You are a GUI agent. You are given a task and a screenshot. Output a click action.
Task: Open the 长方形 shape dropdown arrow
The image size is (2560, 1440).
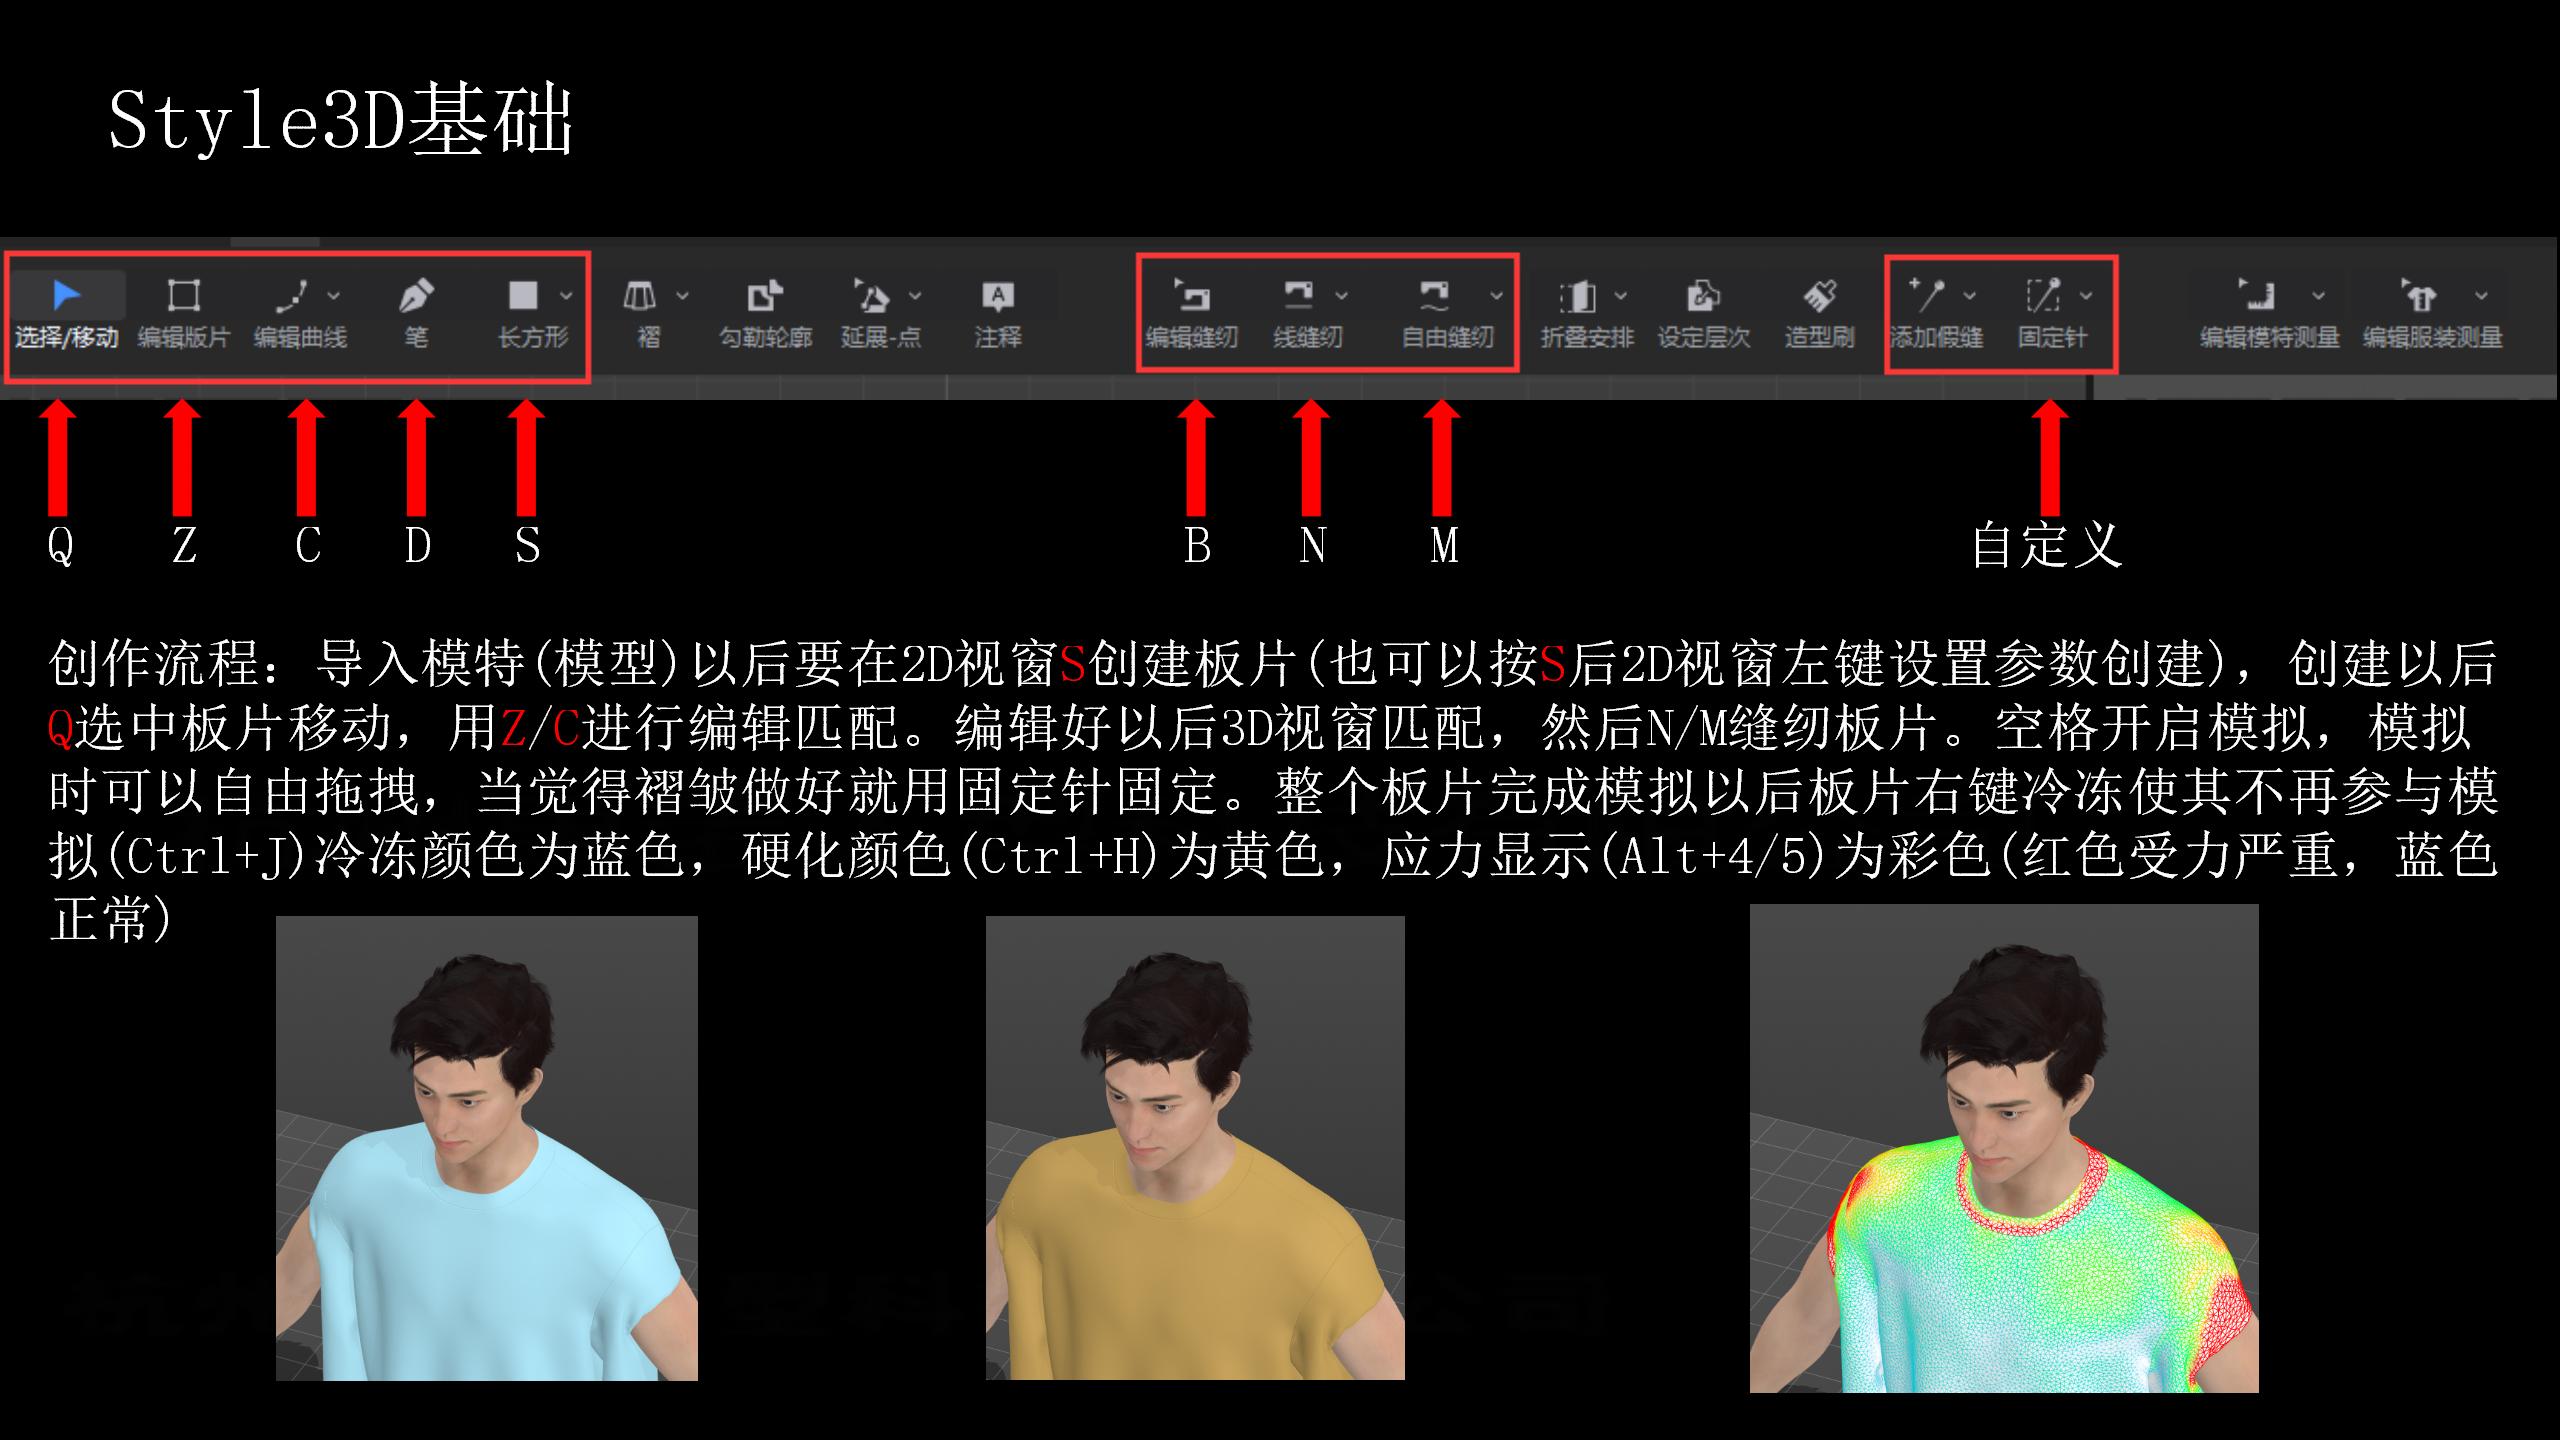pyautogui.click(x=566, y=295)
